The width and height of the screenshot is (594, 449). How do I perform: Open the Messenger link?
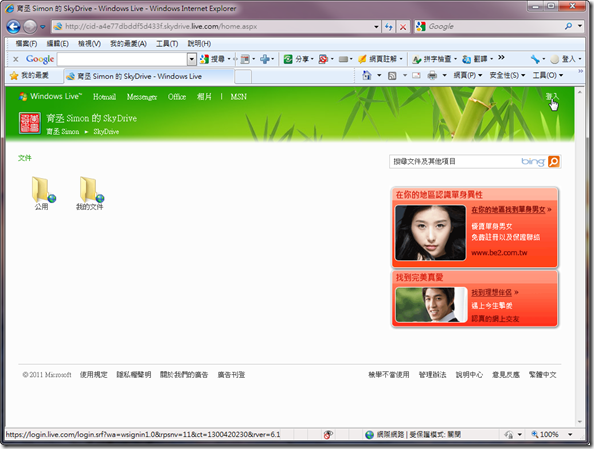click(x=142, y=97)
